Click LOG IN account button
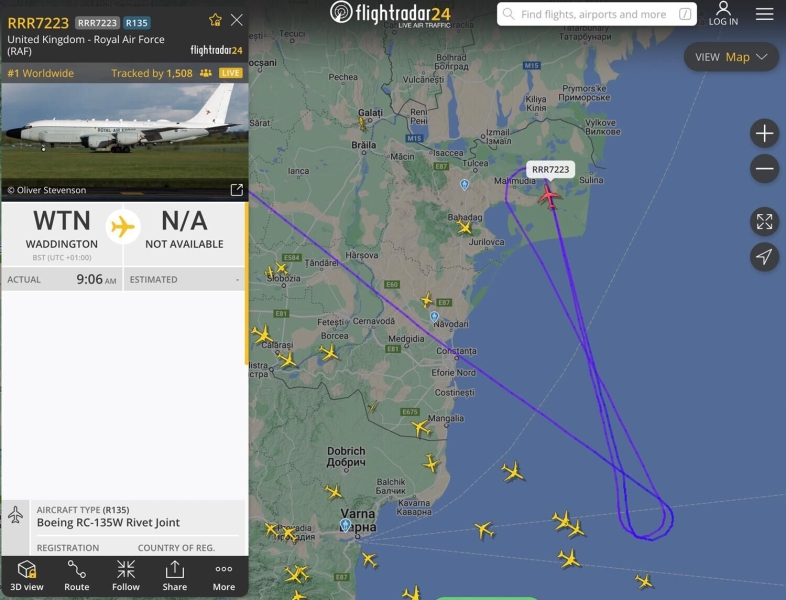 click(x=723, y=14)
